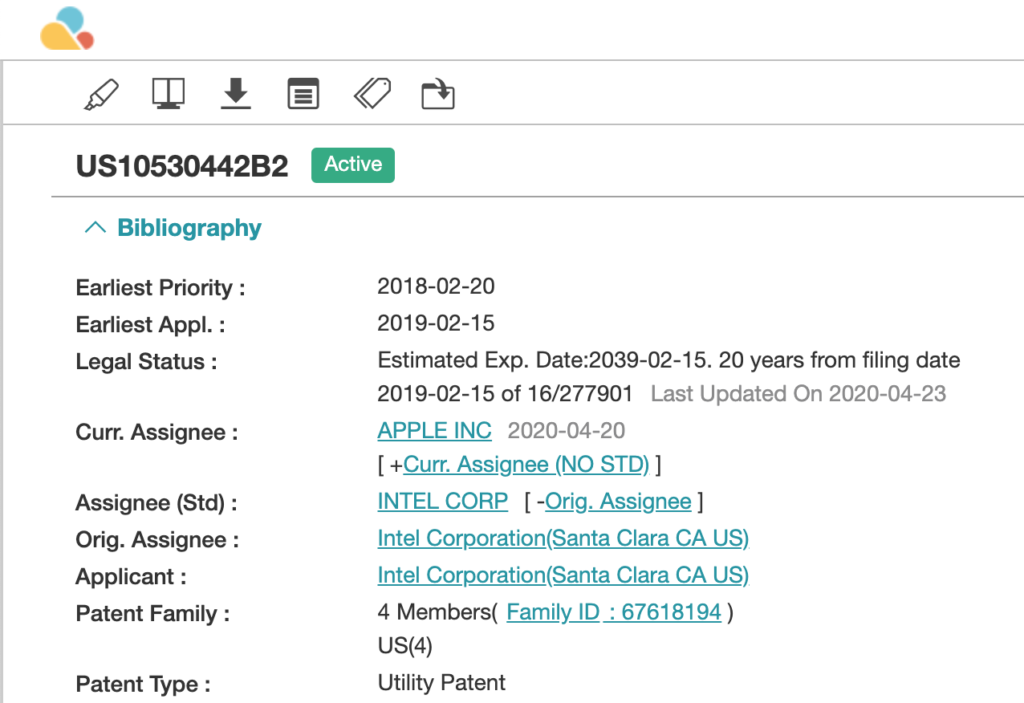This screenshot has width=1024, height=703.
Task: Click the bracketed Orig. Assignee link
Action: [x=618, y=501]
